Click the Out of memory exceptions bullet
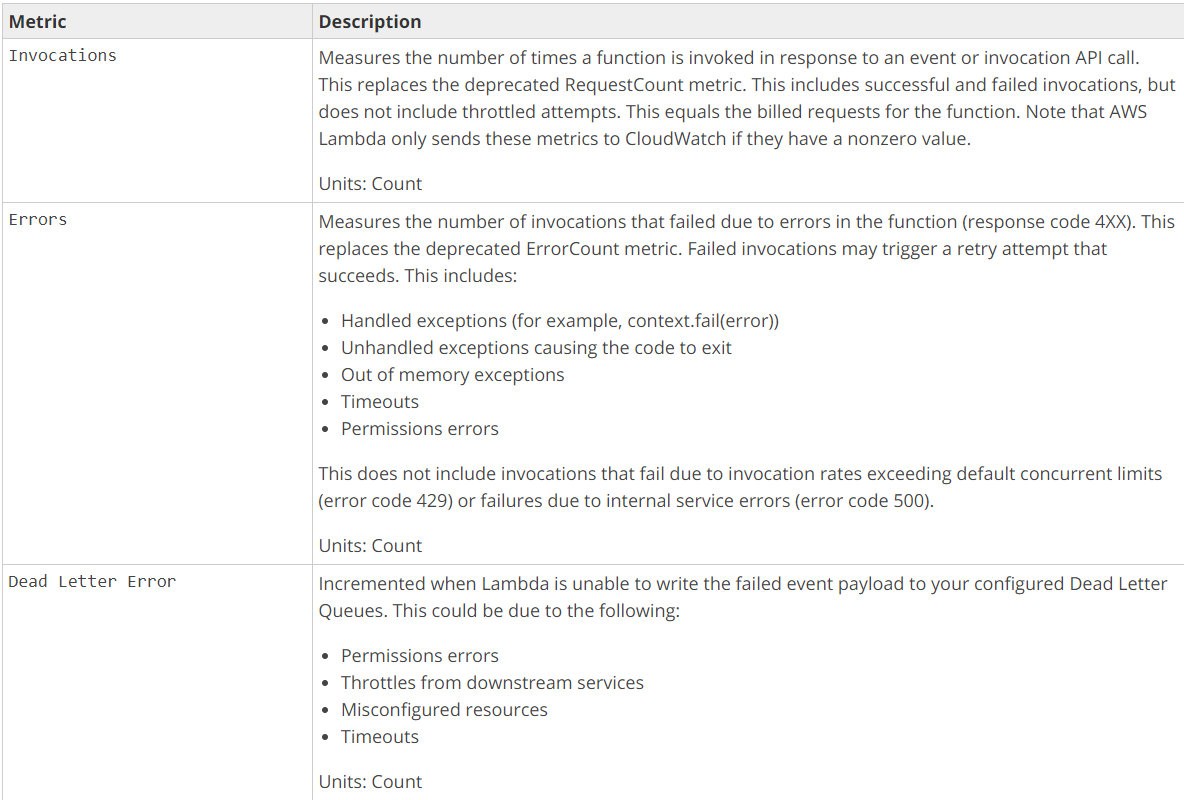 [x=452, y=375]
